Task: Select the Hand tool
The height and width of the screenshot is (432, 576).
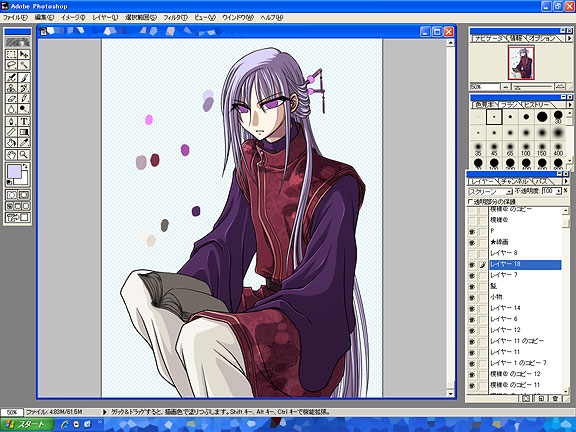Action: [11, 155]
